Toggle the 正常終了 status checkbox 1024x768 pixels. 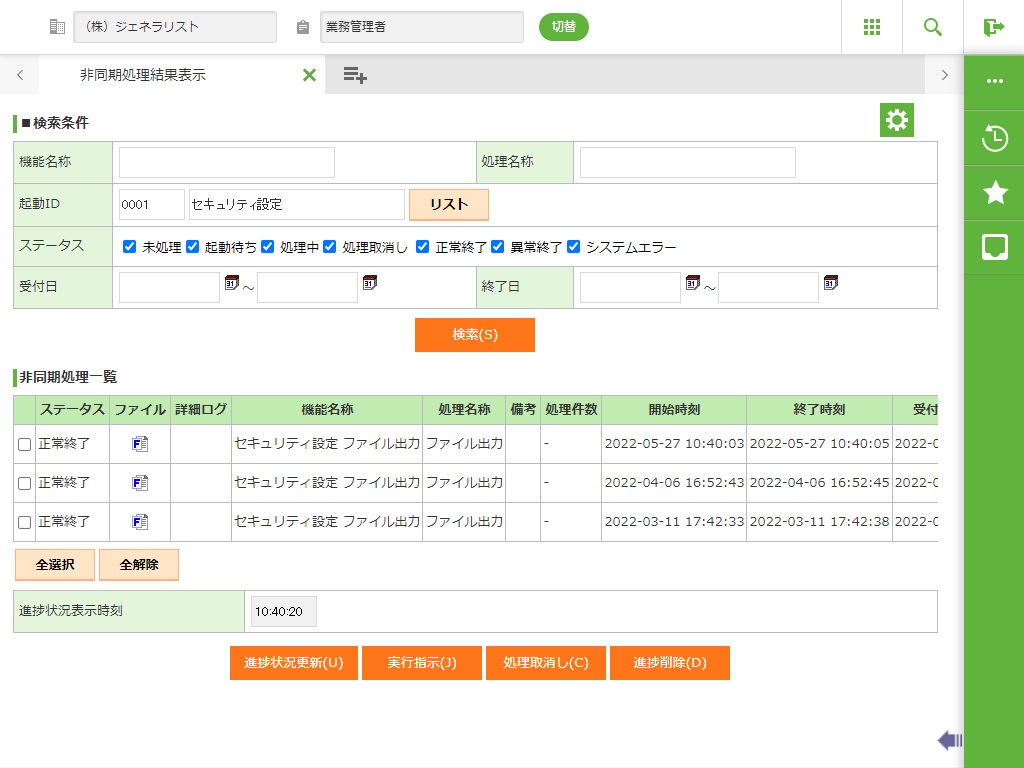point(422,247)
